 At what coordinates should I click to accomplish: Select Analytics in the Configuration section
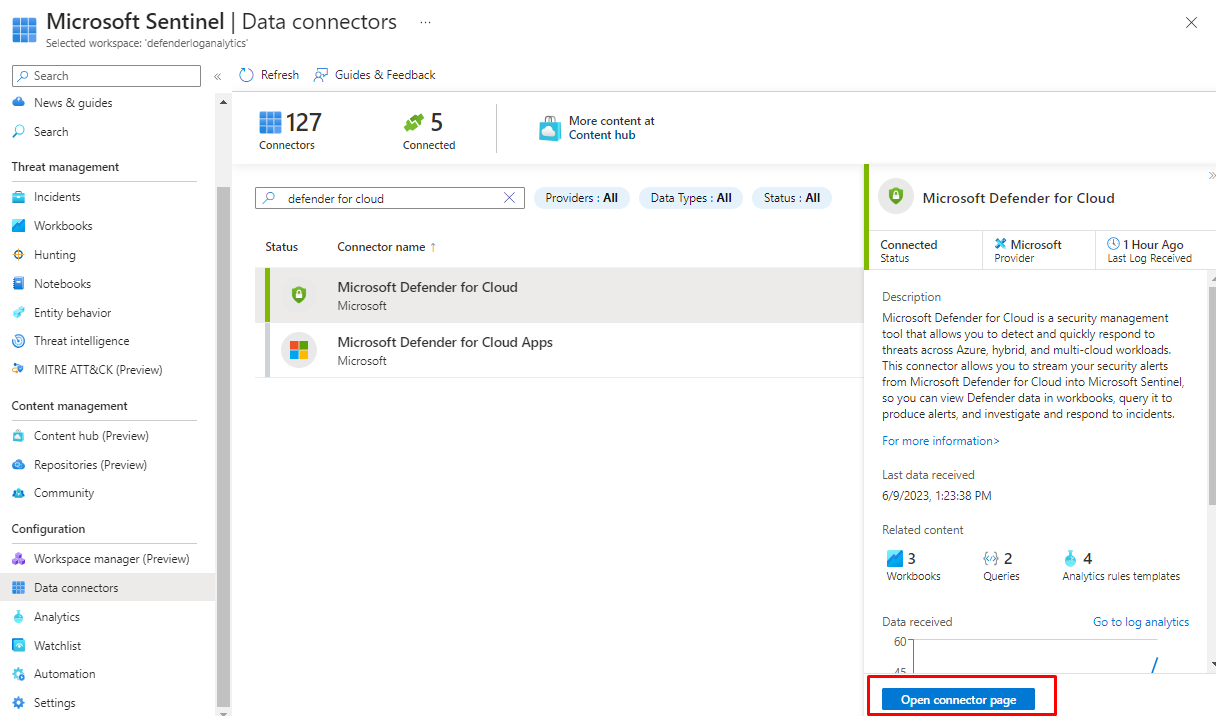click(x=56, y=617)
